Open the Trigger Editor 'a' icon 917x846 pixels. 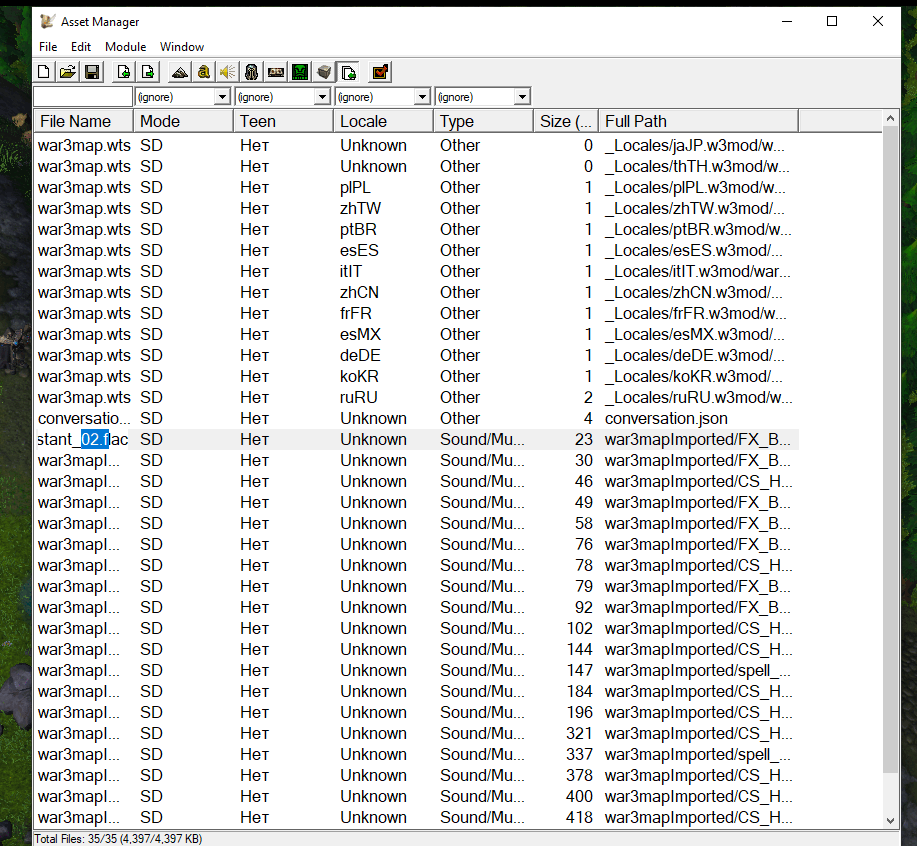click(x=204, y=72)
